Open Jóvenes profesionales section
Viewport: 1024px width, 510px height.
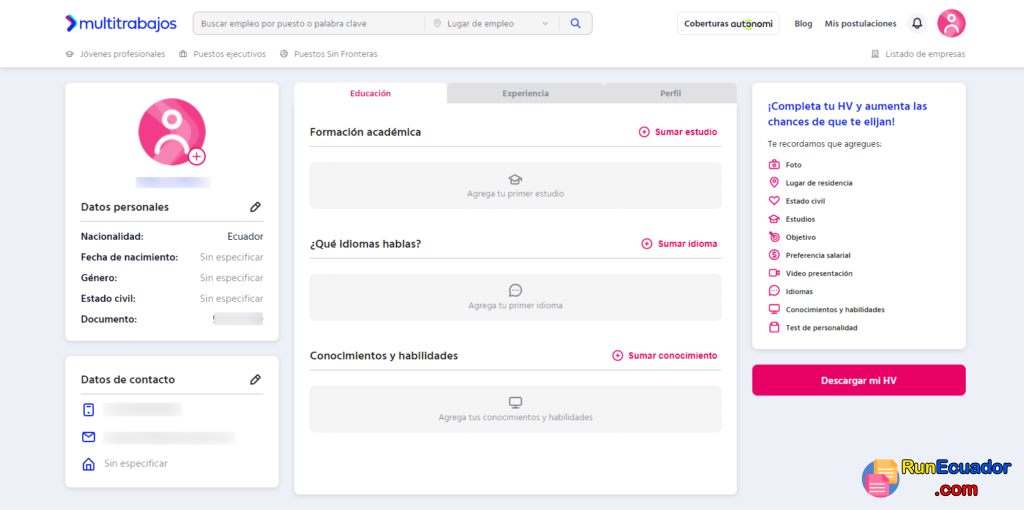tap(116, 54)
